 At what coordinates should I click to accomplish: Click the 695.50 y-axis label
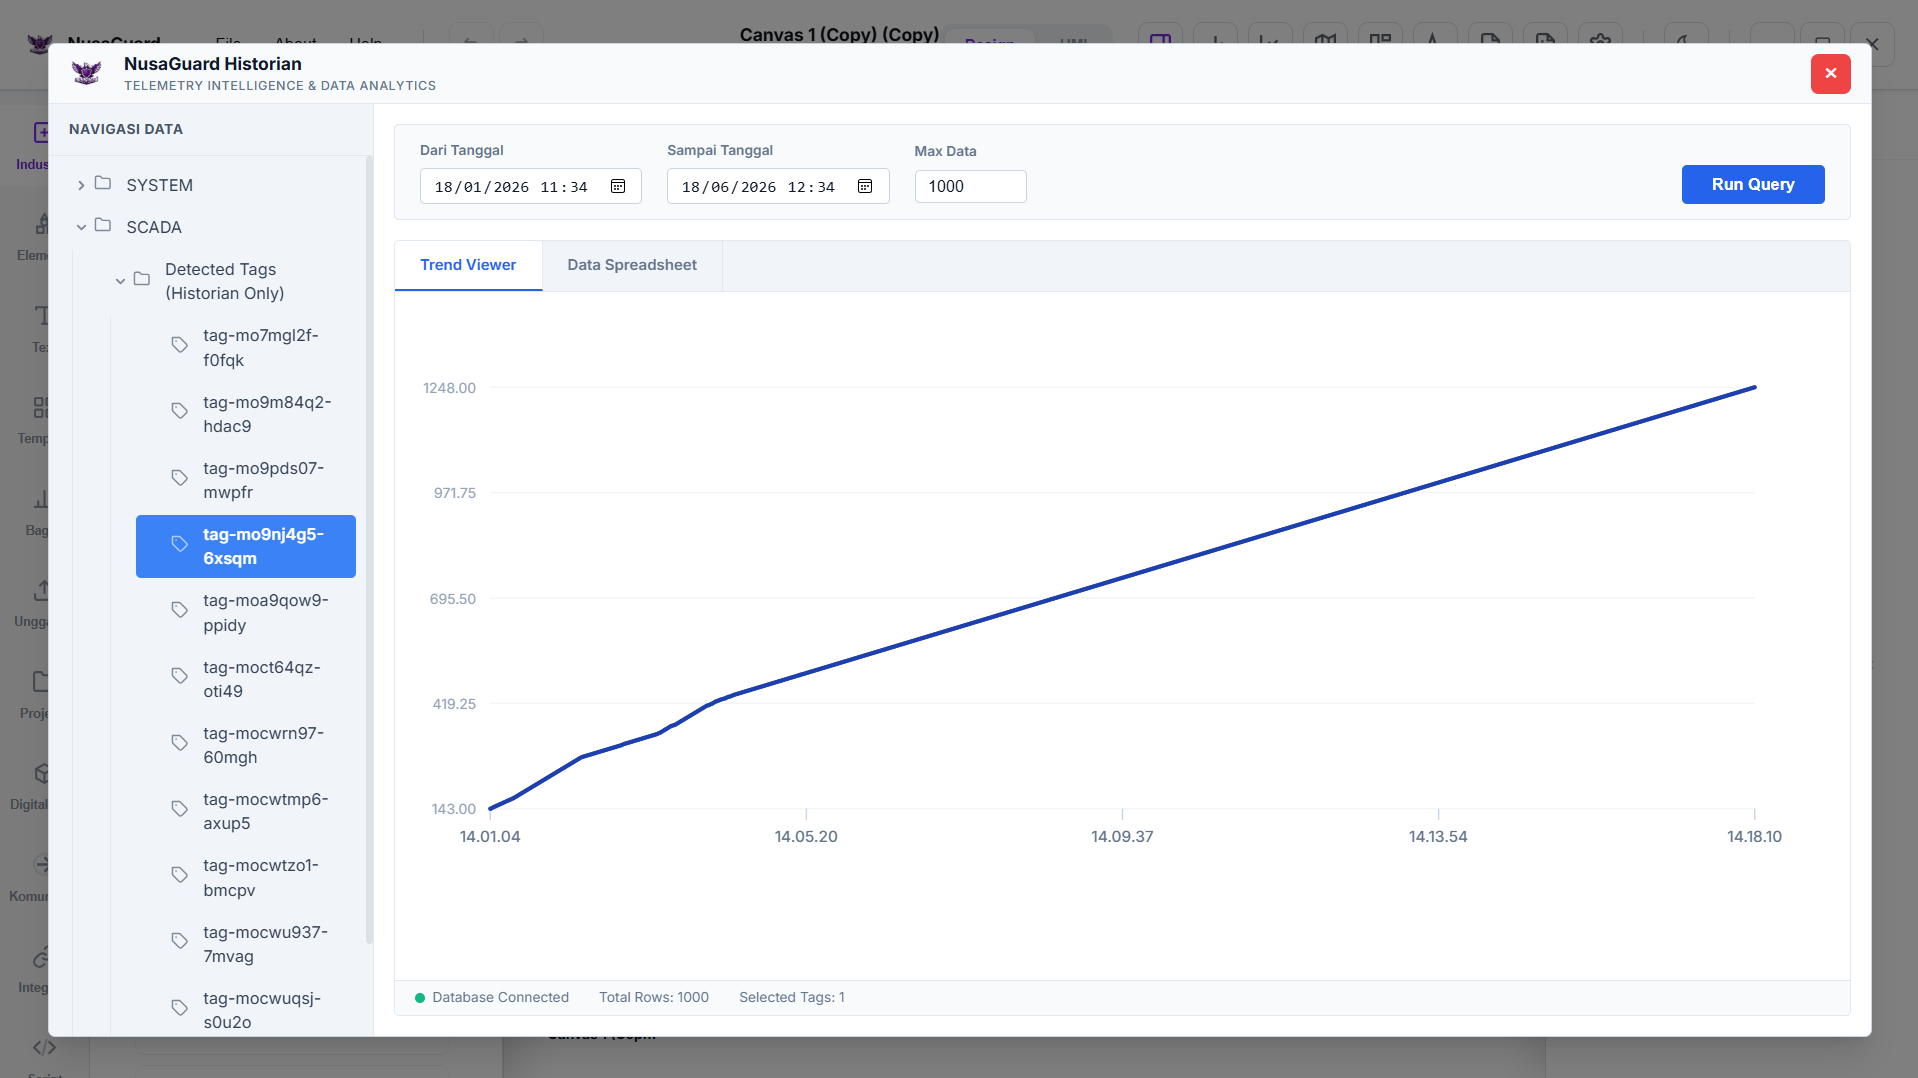click(453, 599)
